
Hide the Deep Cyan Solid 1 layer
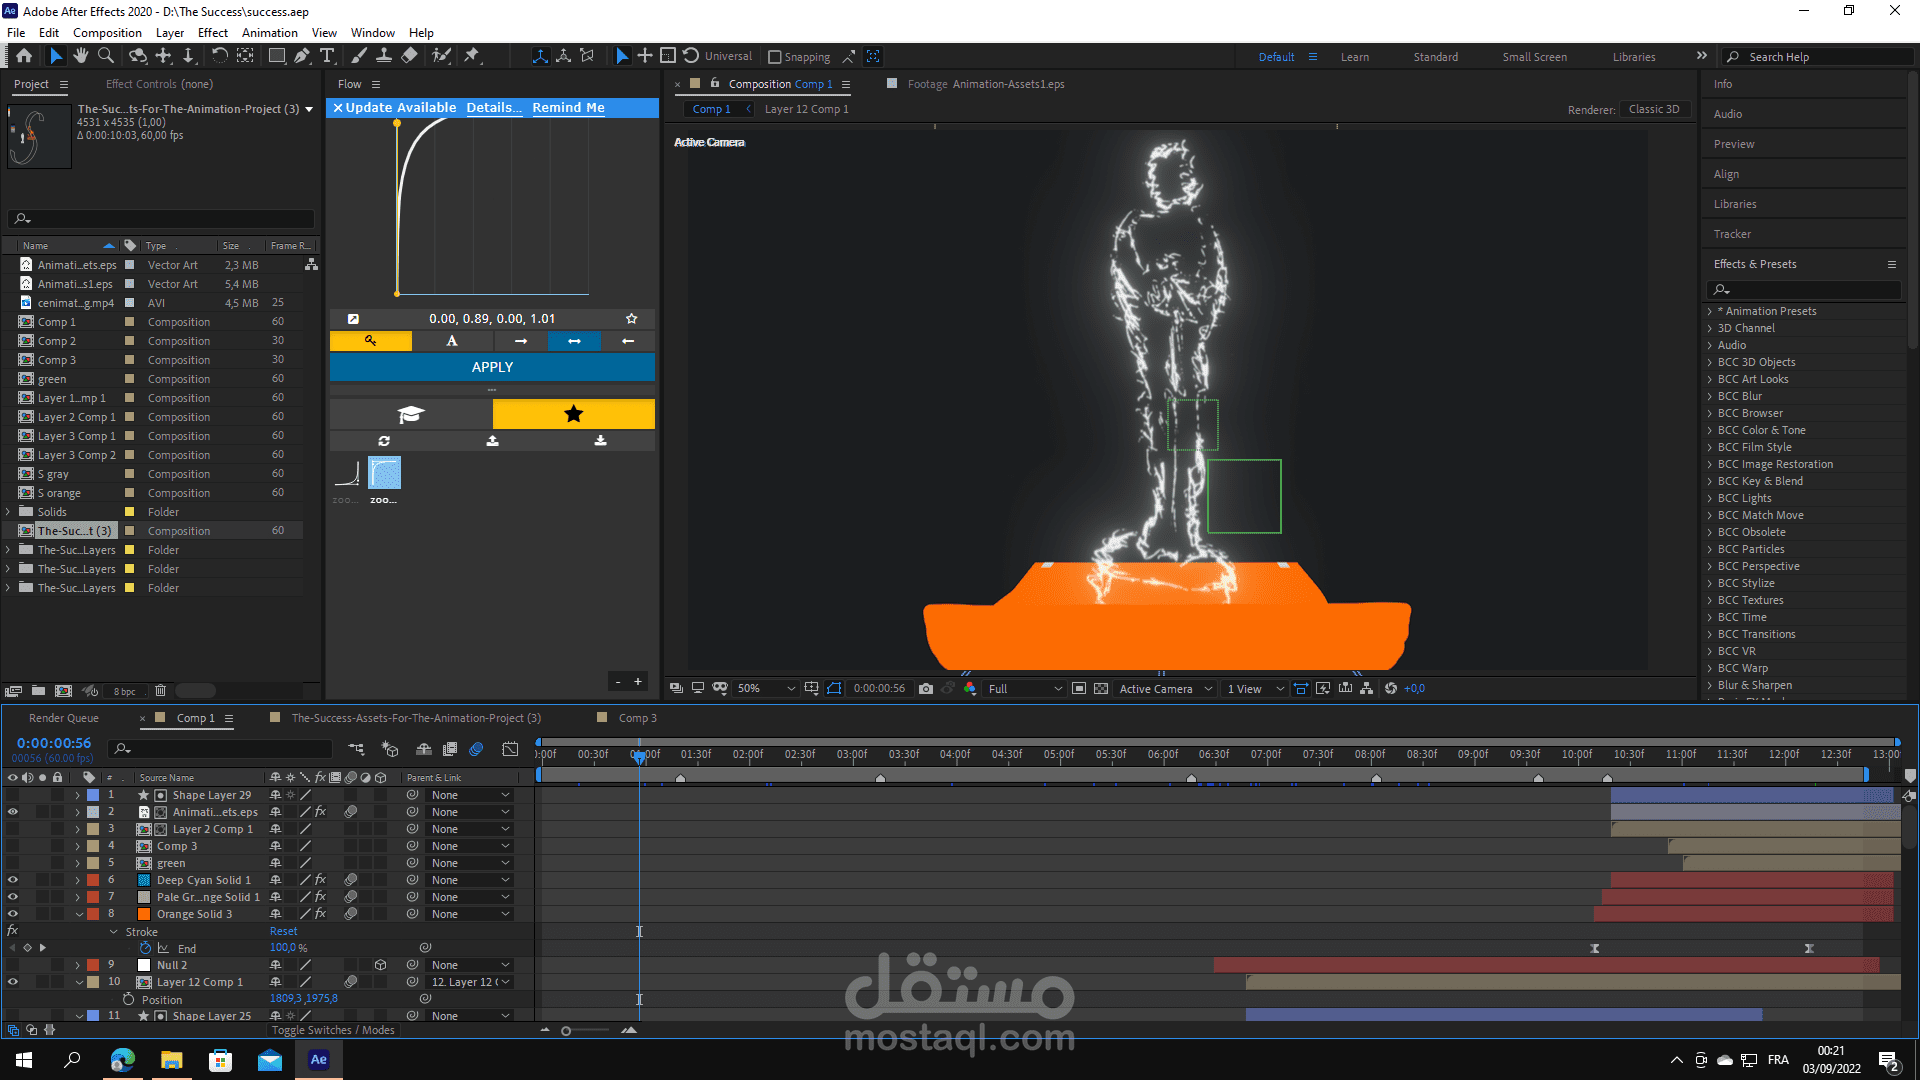[13, 880]
